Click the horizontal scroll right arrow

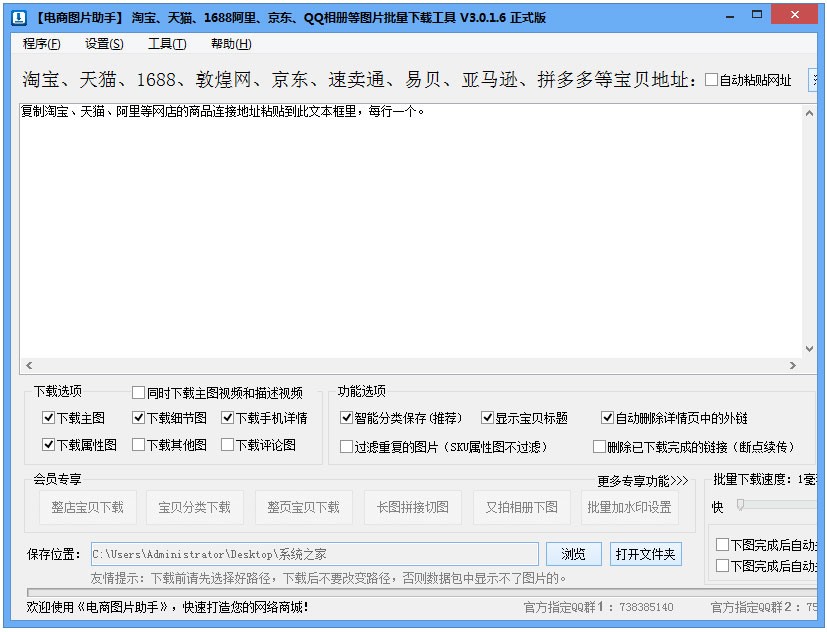tap(793, 365)
